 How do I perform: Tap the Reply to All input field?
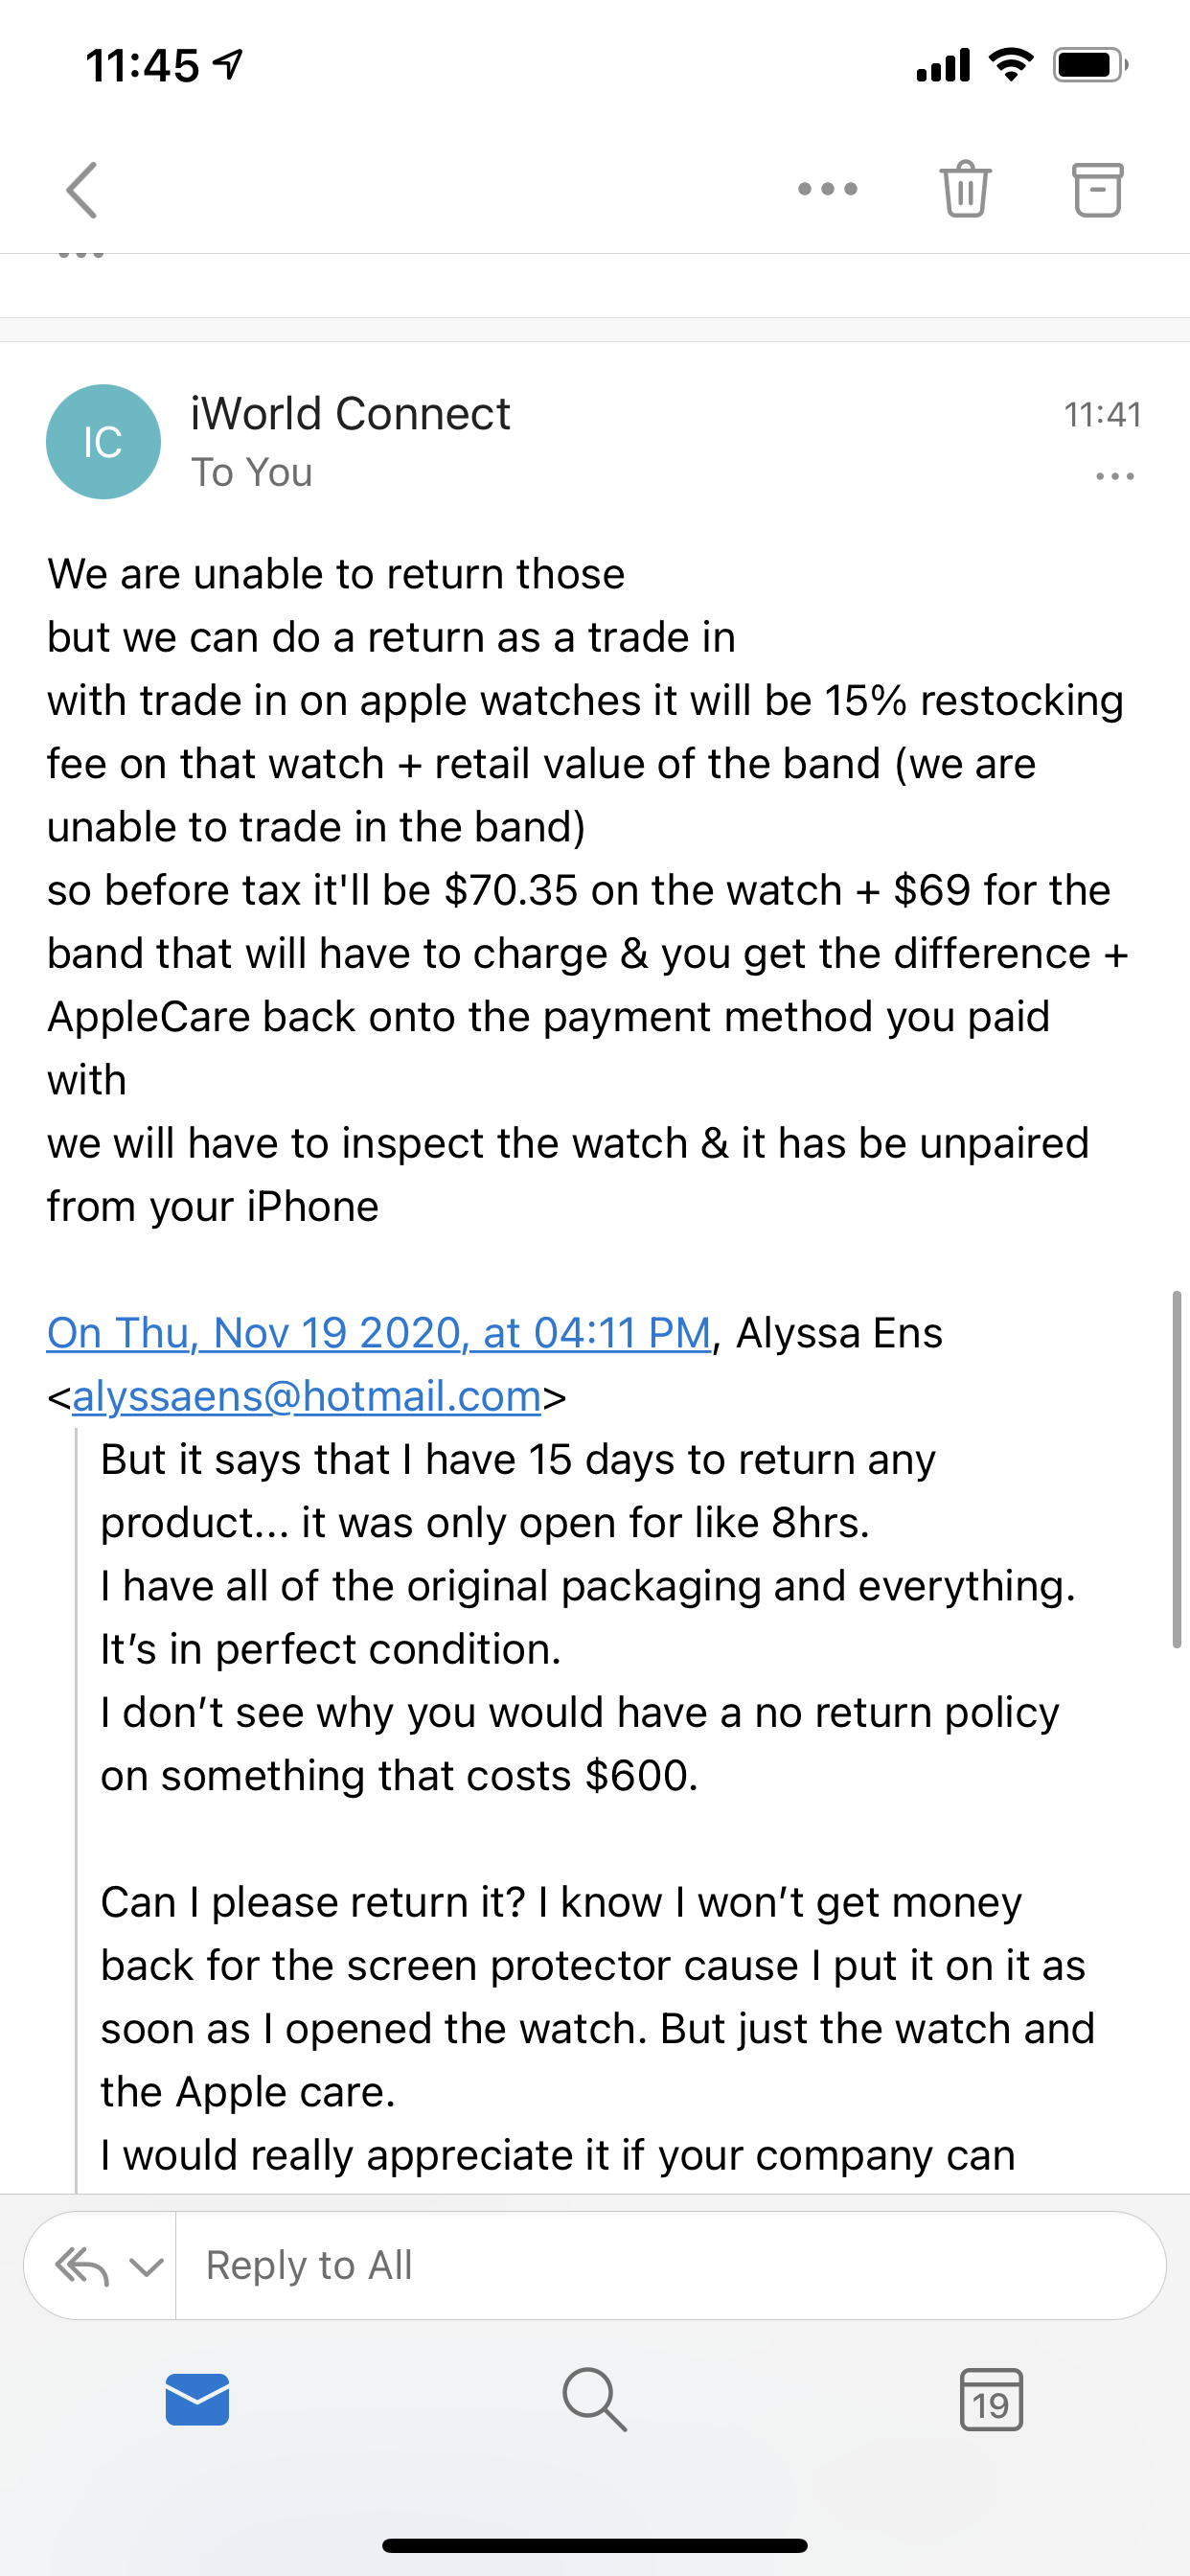tap(670, 2266)
